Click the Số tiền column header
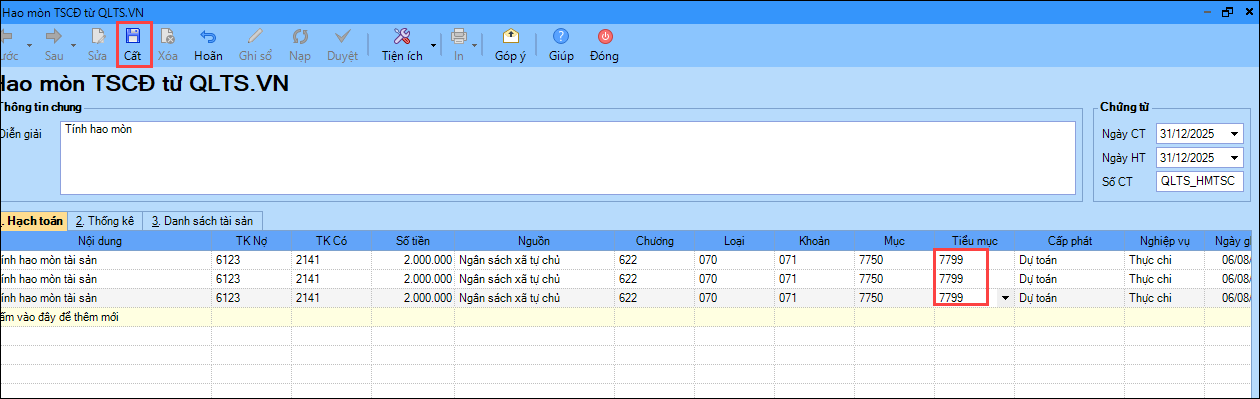 pos(412,241)
